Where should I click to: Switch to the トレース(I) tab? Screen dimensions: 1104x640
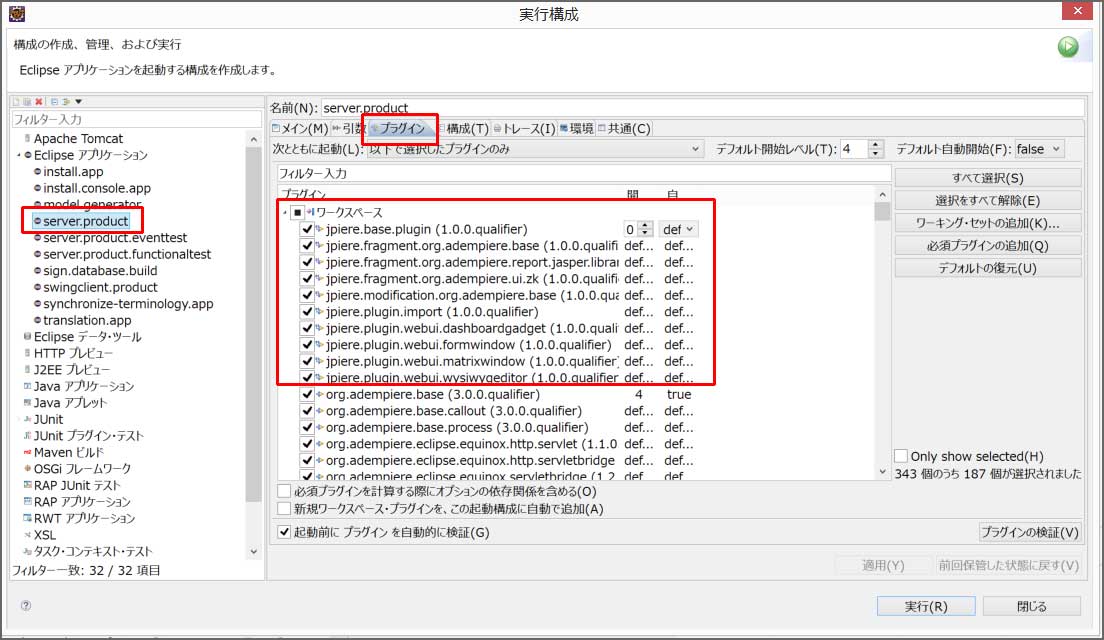[525, 129]
